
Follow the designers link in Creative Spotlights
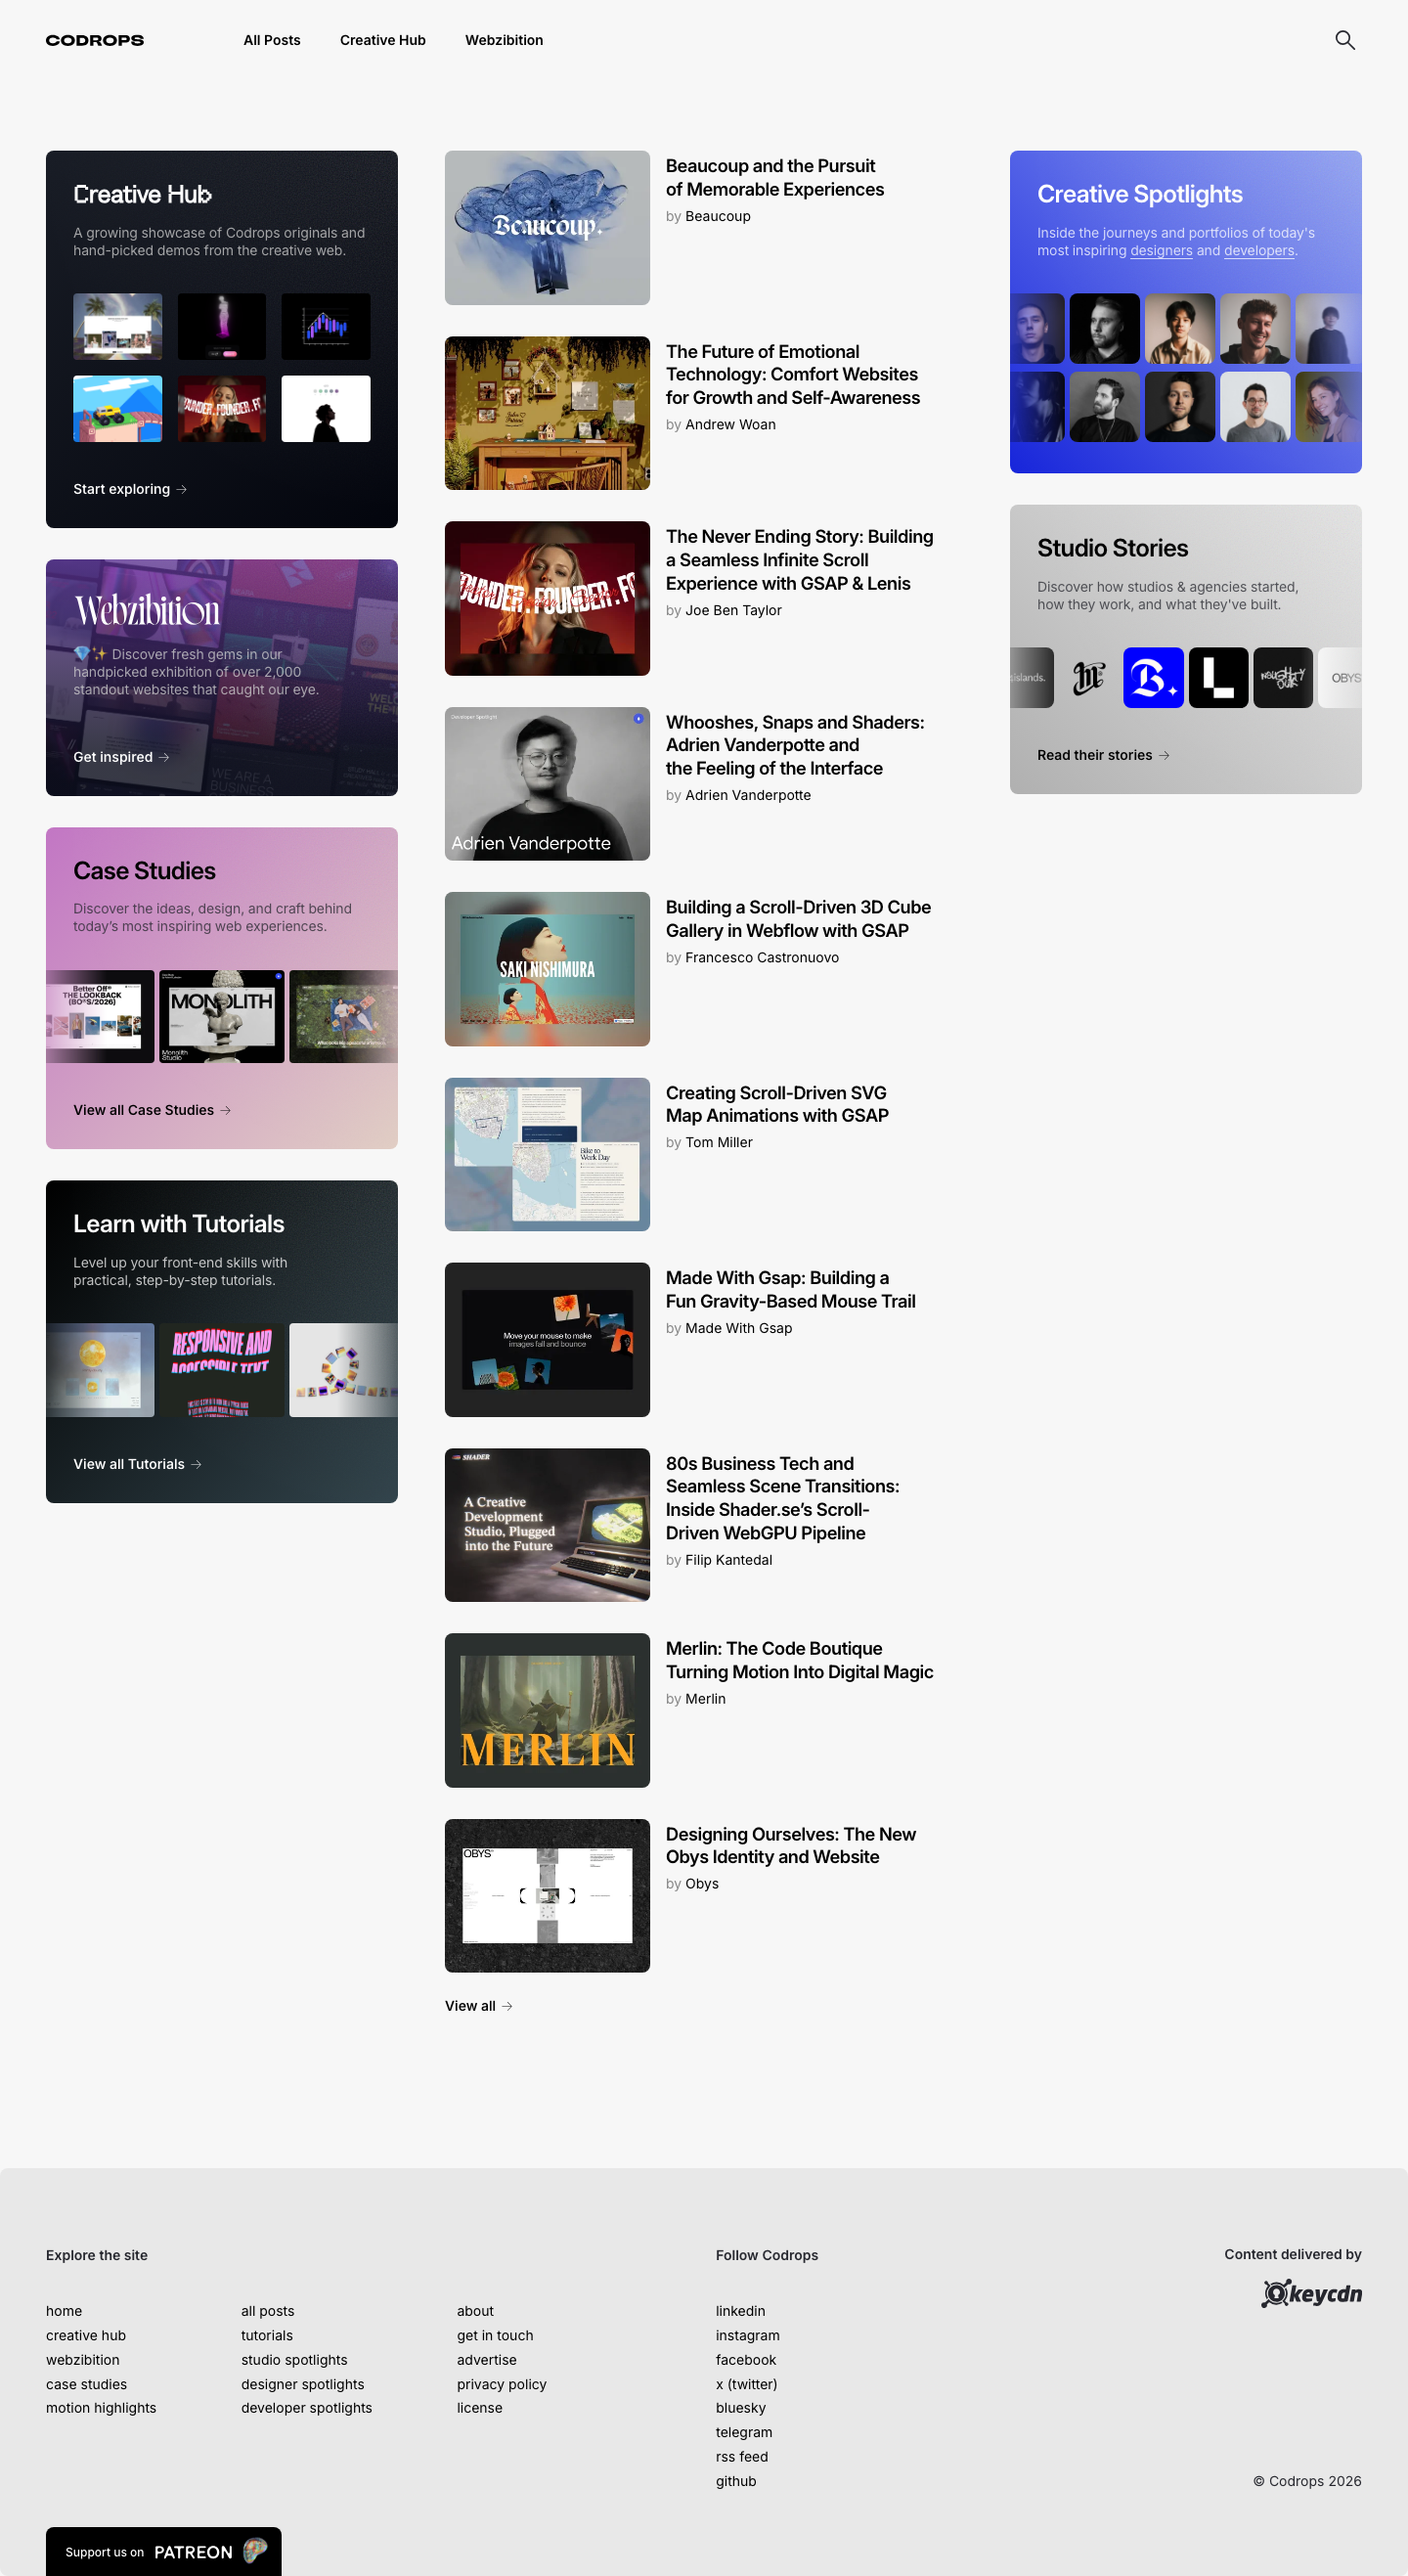click(1161, 251)
